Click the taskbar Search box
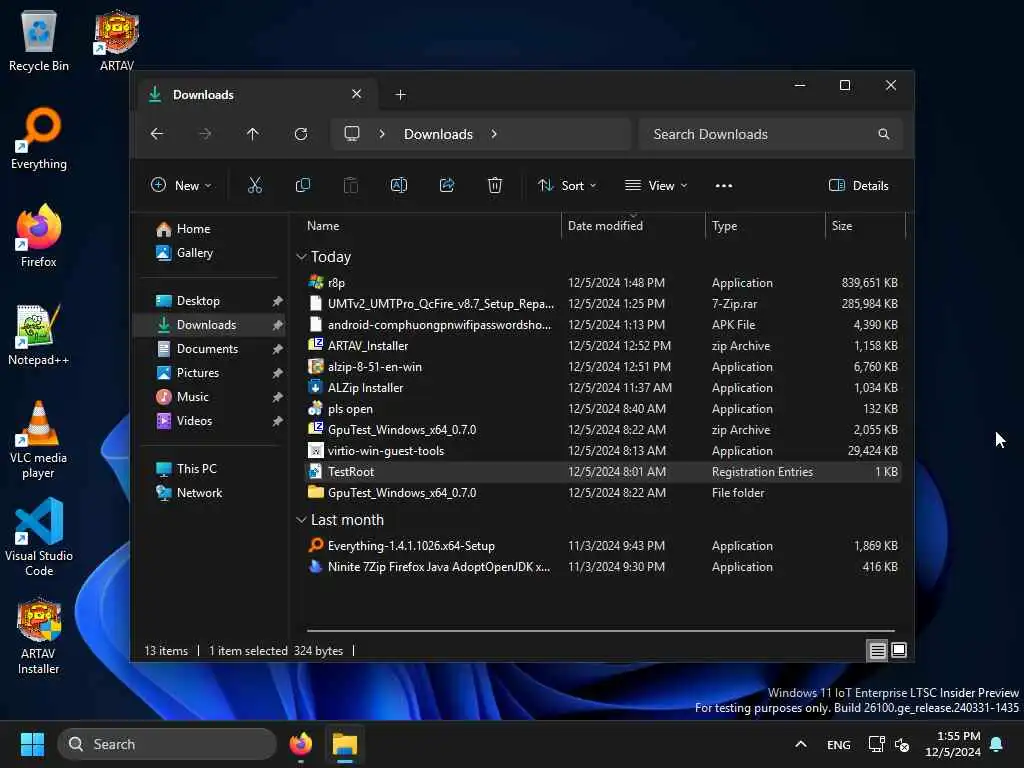 [167, 744]
